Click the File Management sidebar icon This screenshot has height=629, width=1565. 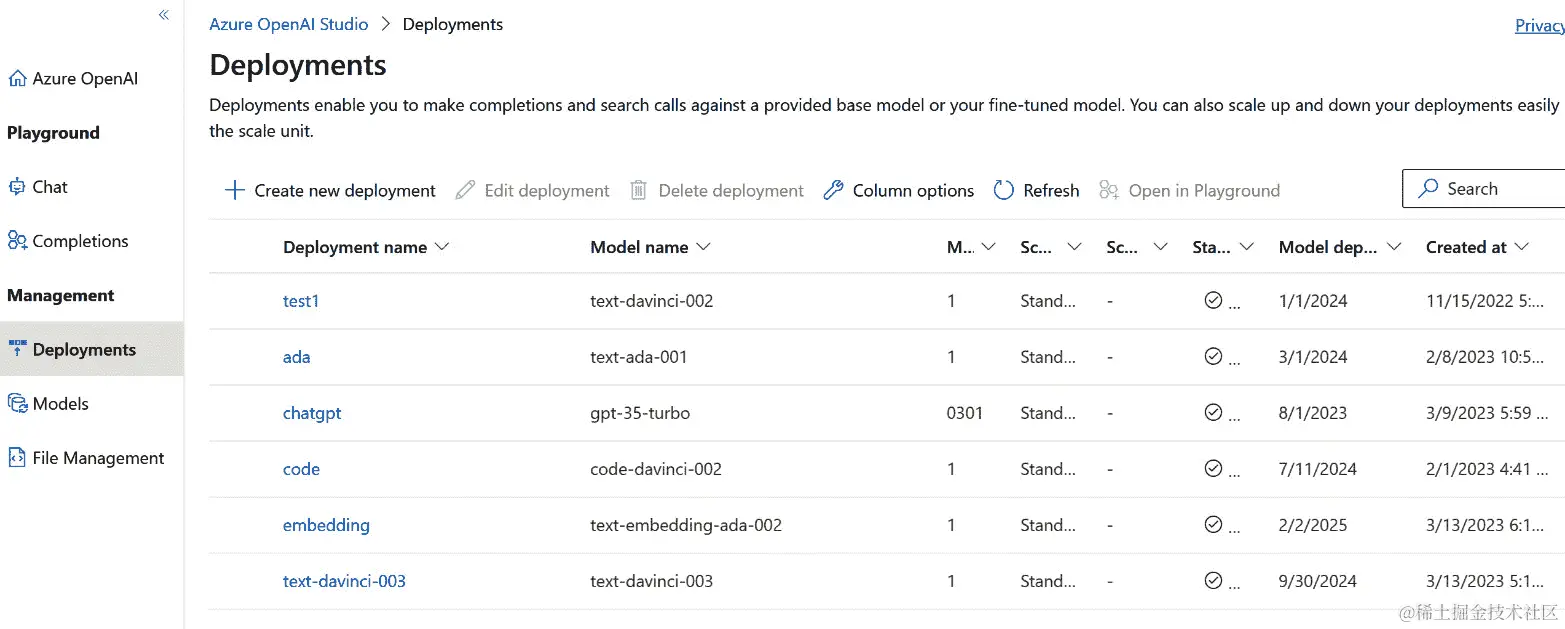[17, 458]
